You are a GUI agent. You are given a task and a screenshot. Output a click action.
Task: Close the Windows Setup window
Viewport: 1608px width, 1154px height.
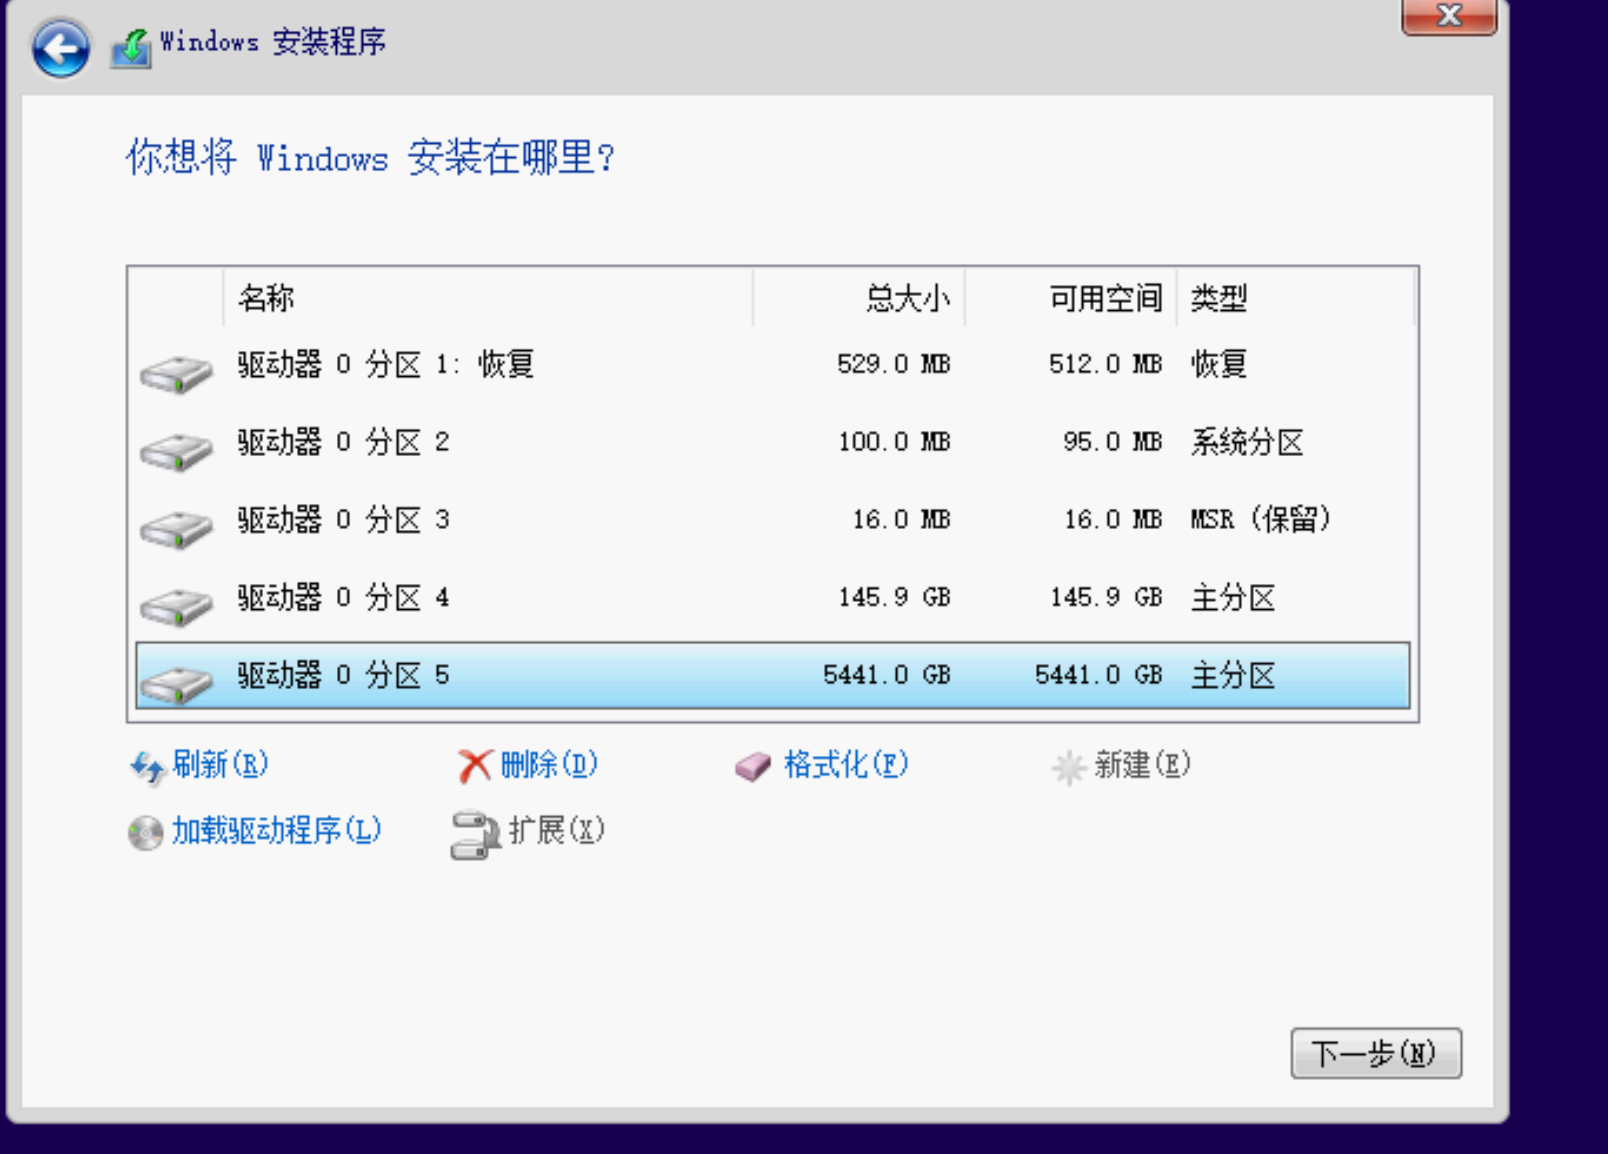coord(1449,15)
